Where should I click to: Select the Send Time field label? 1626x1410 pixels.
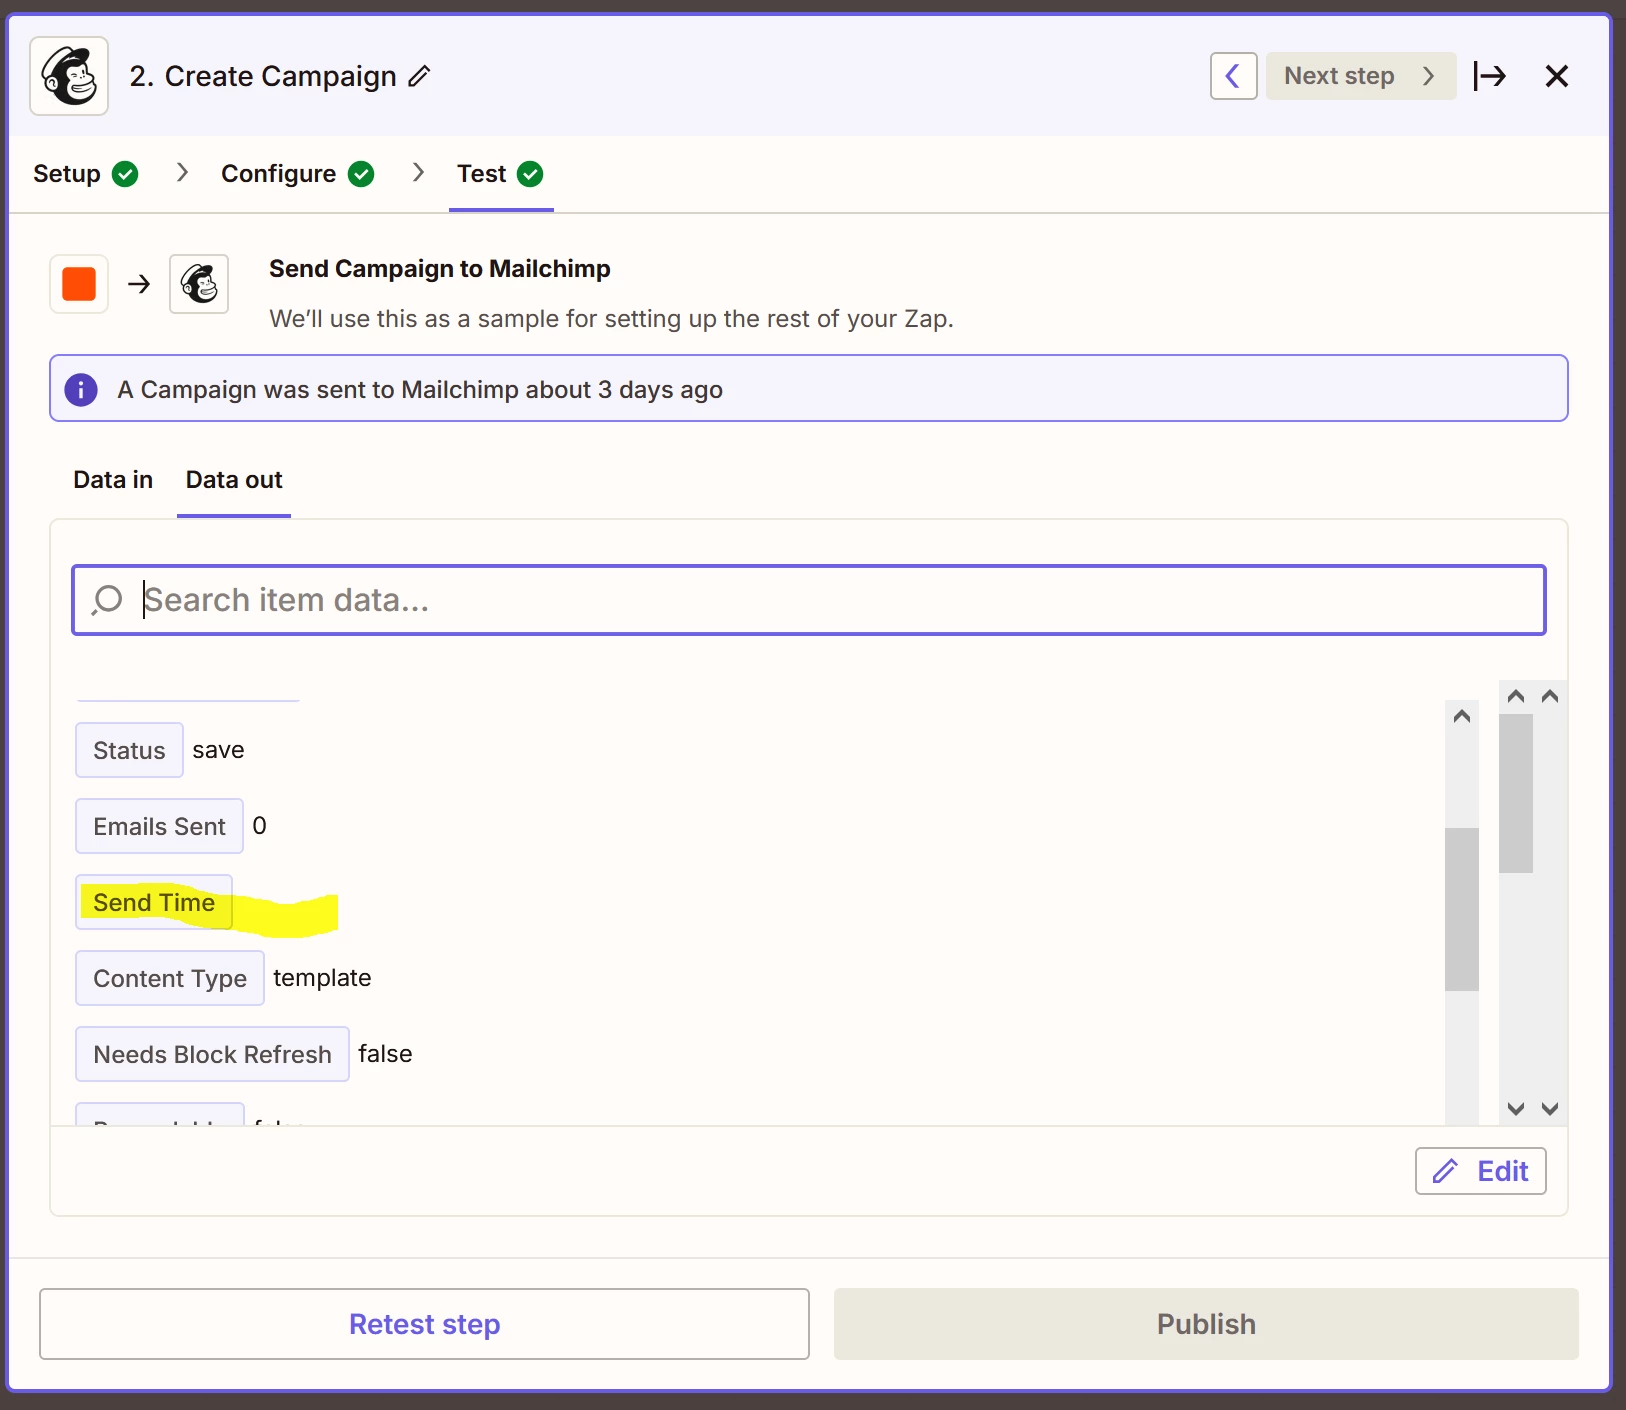pyautogui.click(x=154, y=902)
